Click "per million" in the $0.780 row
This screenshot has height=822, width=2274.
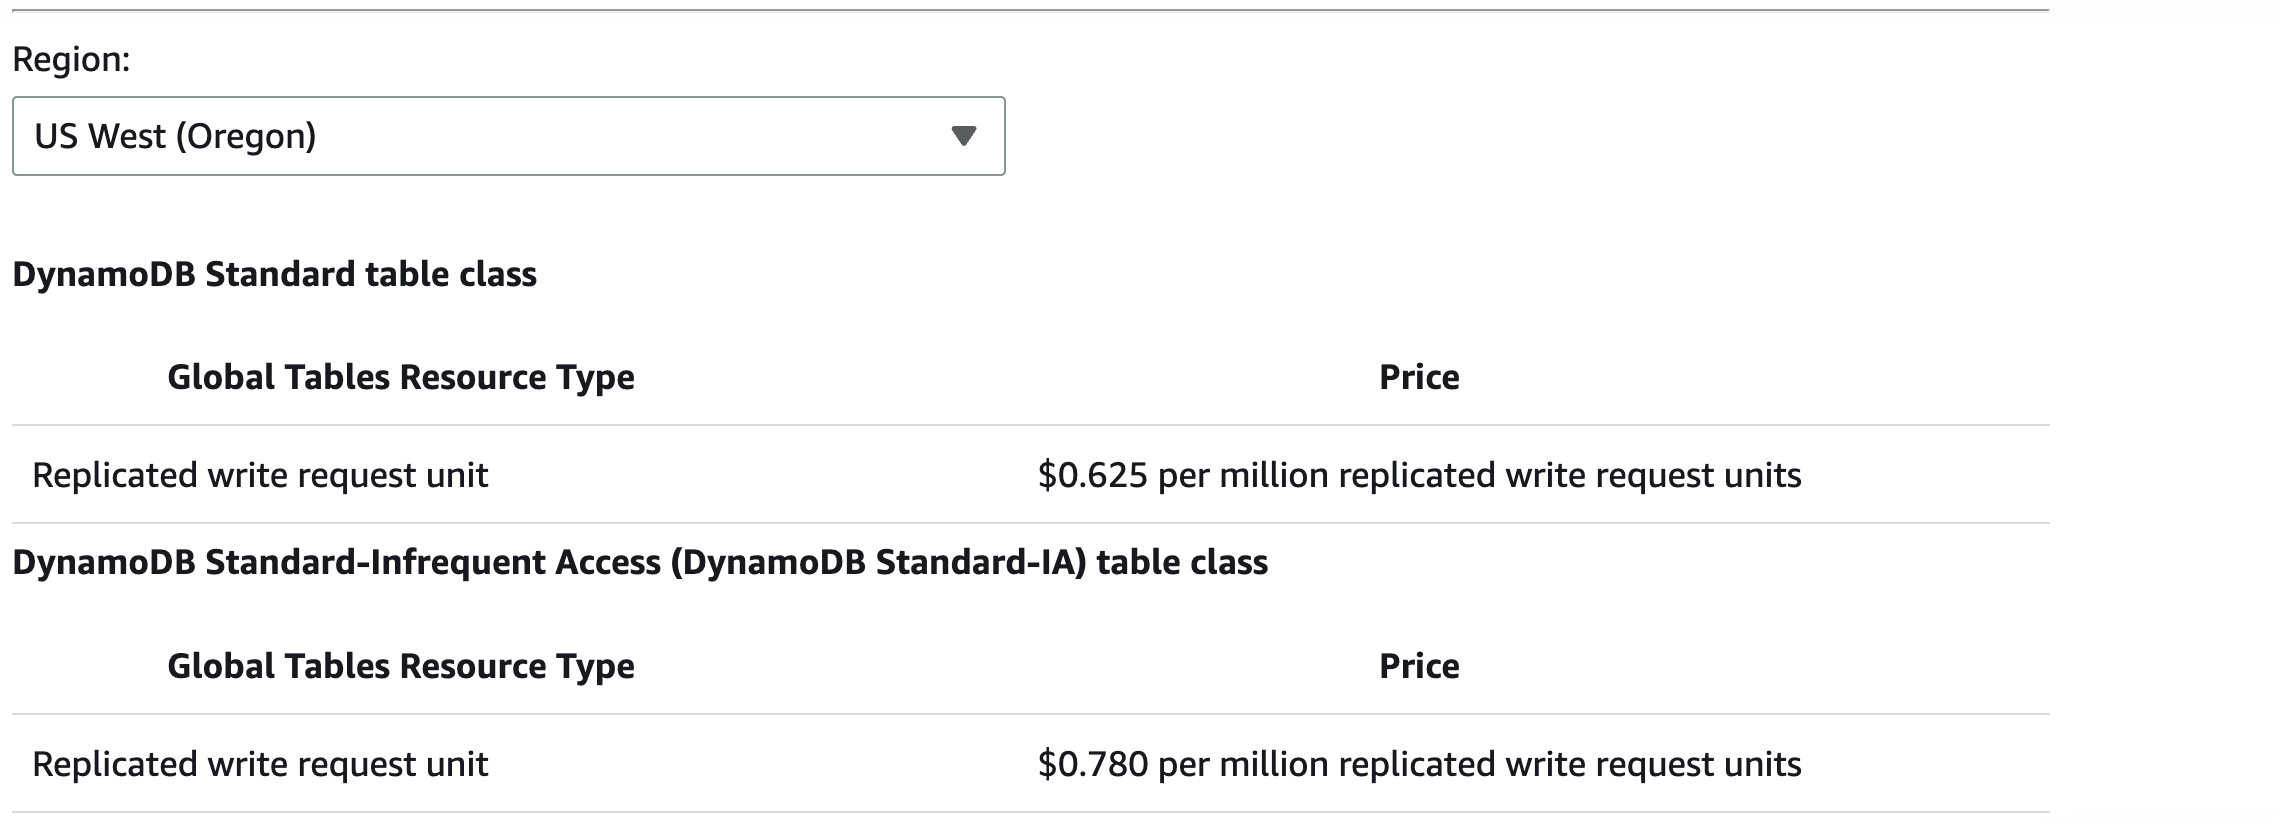point(1243,764)
